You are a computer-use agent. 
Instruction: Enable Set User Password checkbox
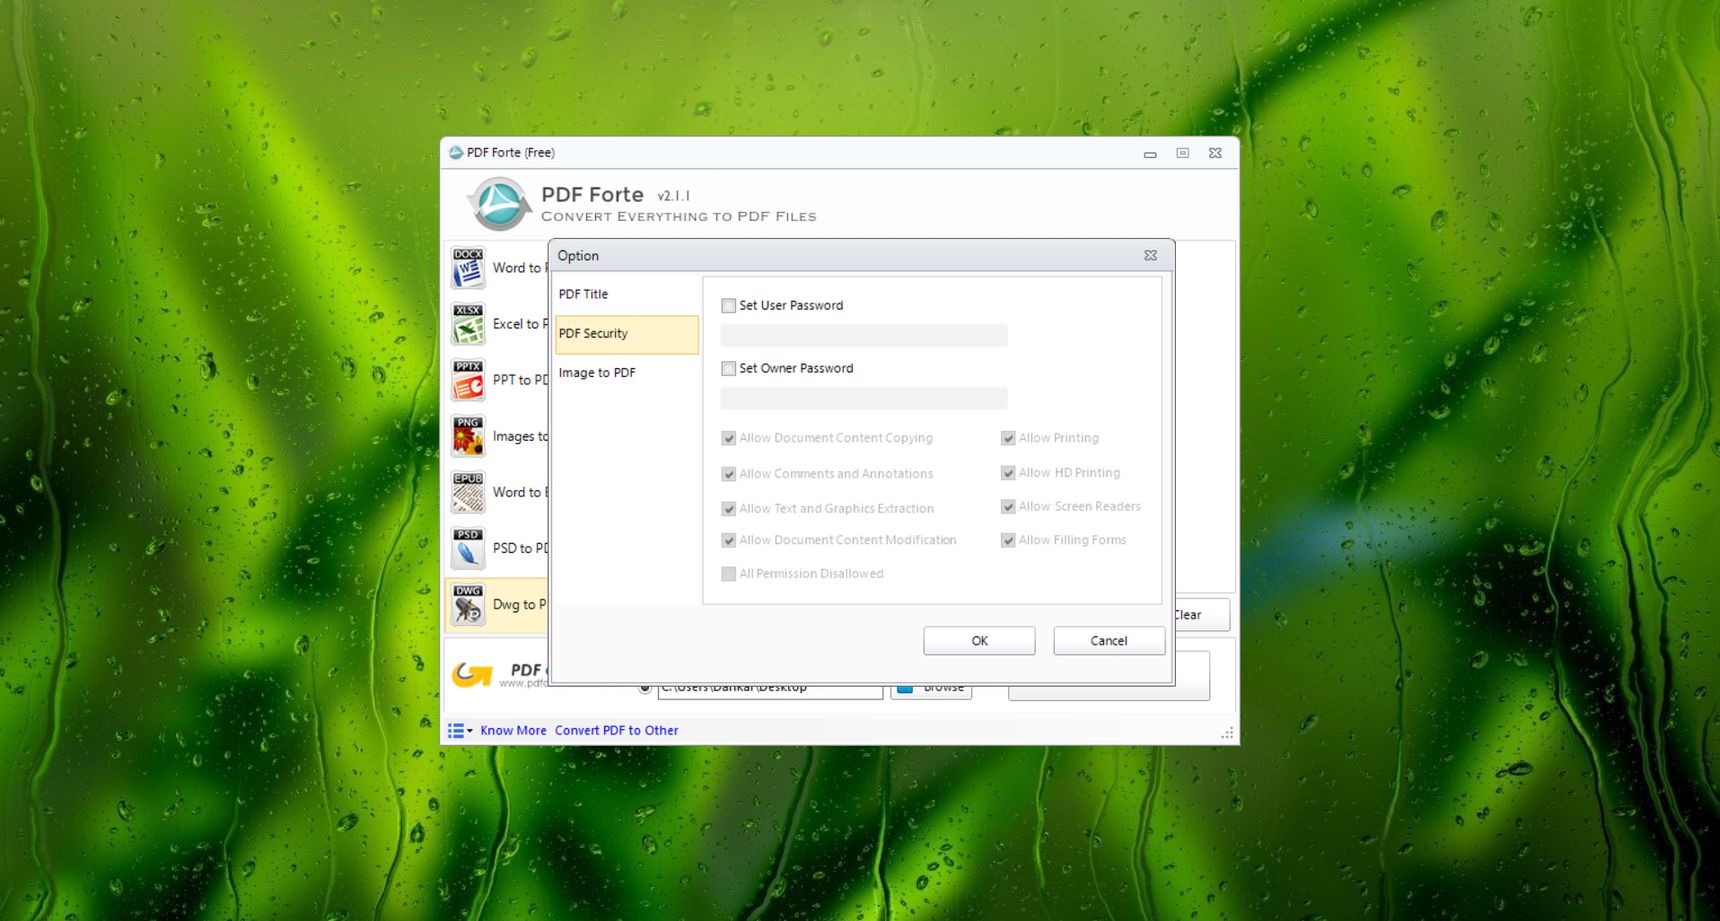point(728,306)
